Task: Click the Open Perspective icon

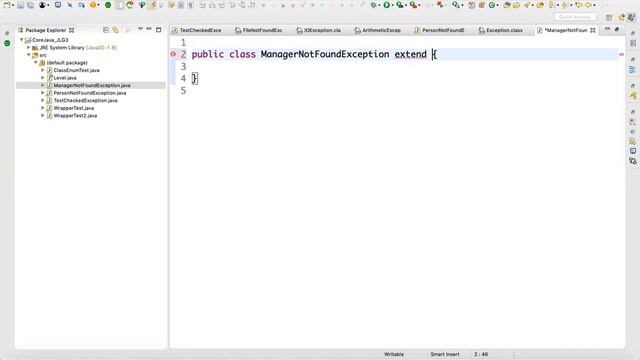Action: click(x=609, y=17)
